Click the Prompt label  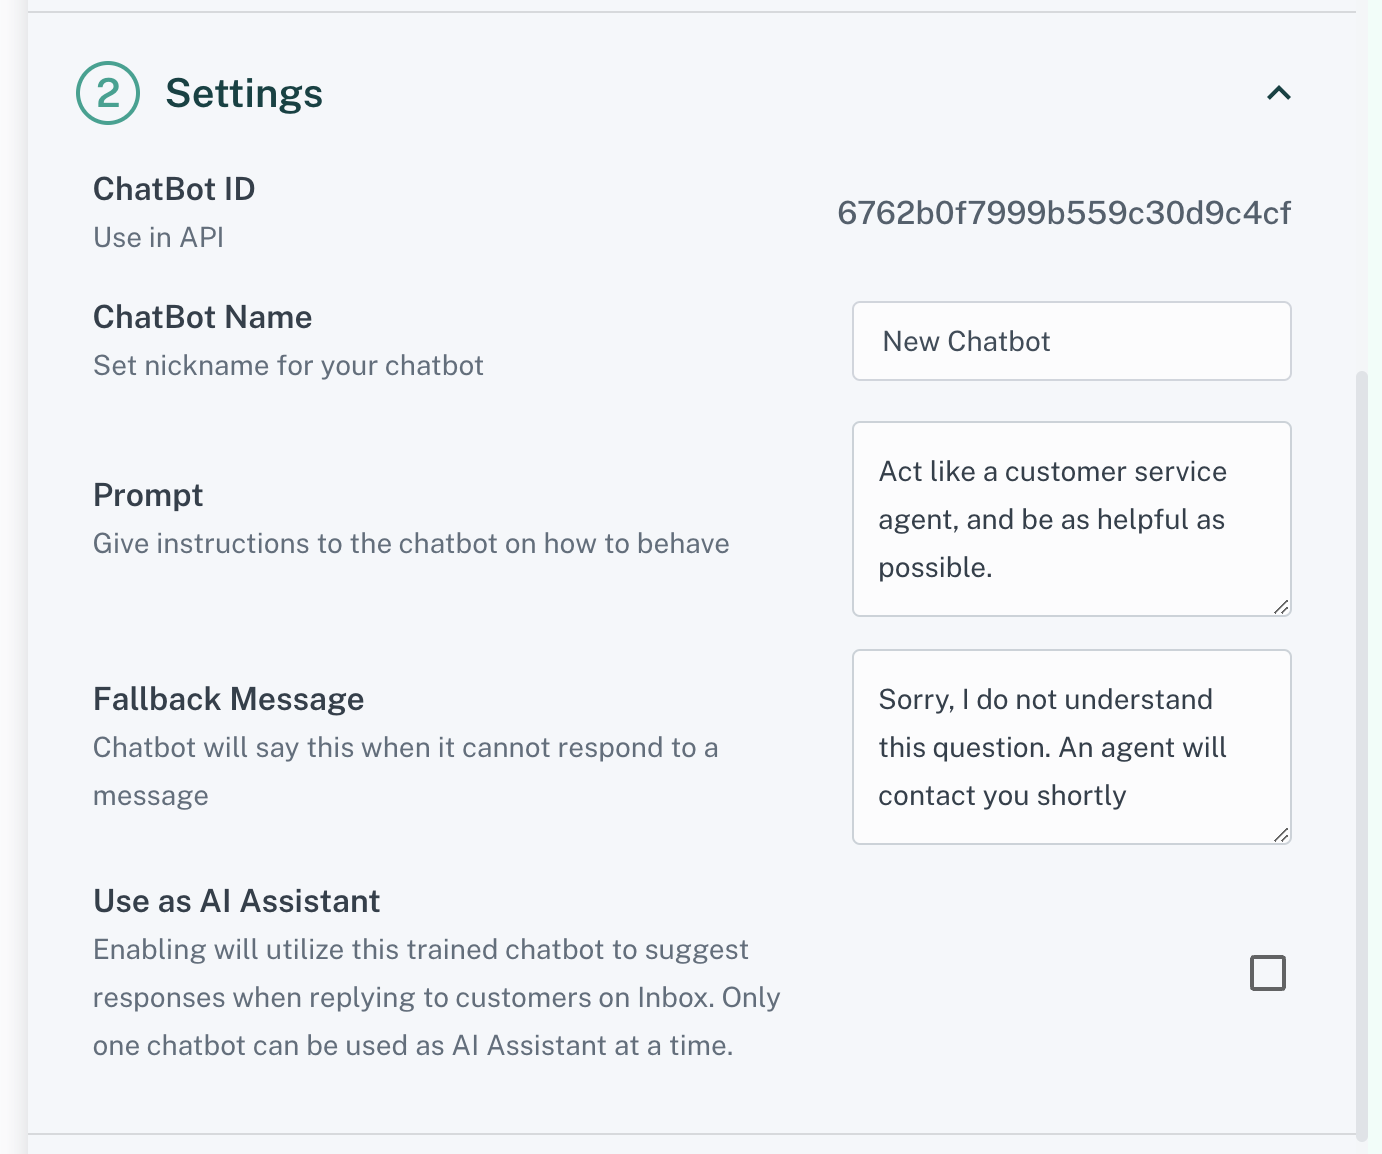coord(148,495)
